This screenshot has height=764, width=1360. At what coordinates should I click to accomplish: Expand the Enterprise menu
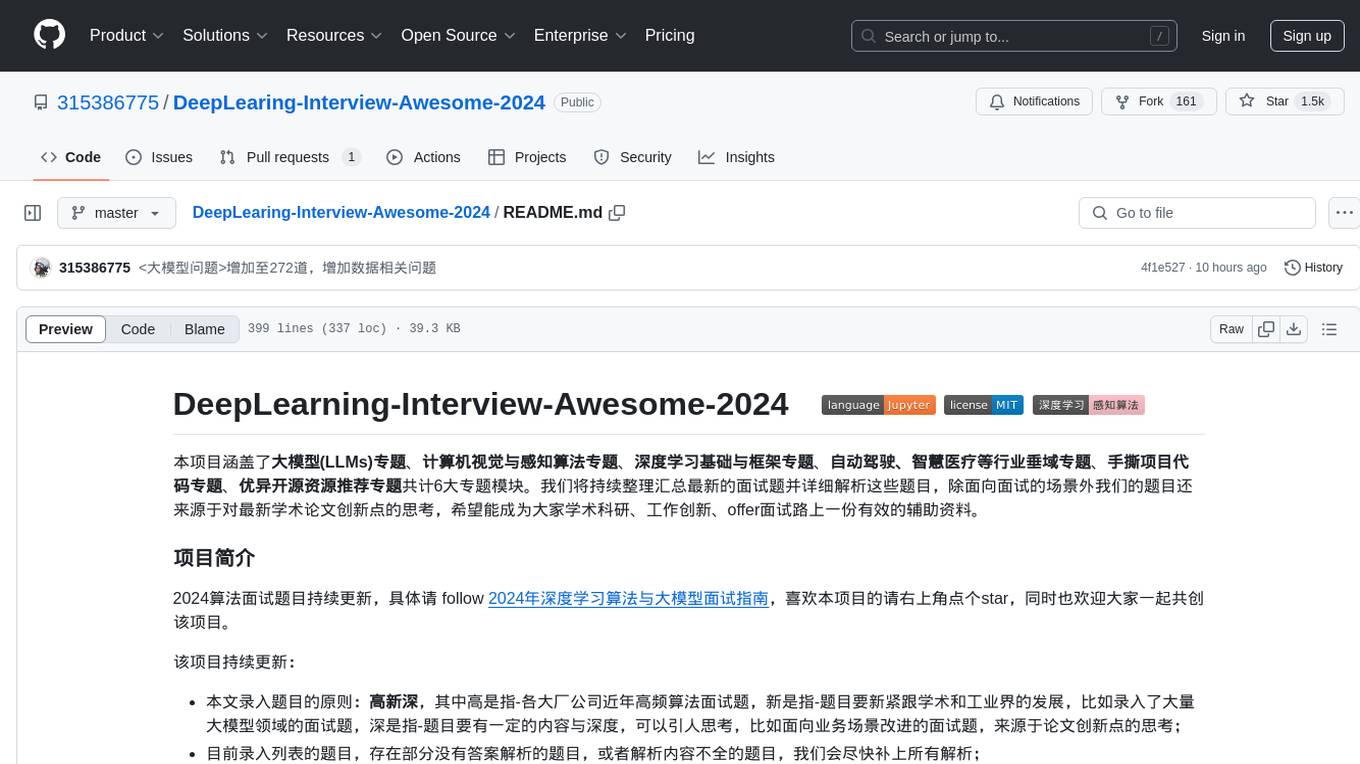(x=582, y=35)
